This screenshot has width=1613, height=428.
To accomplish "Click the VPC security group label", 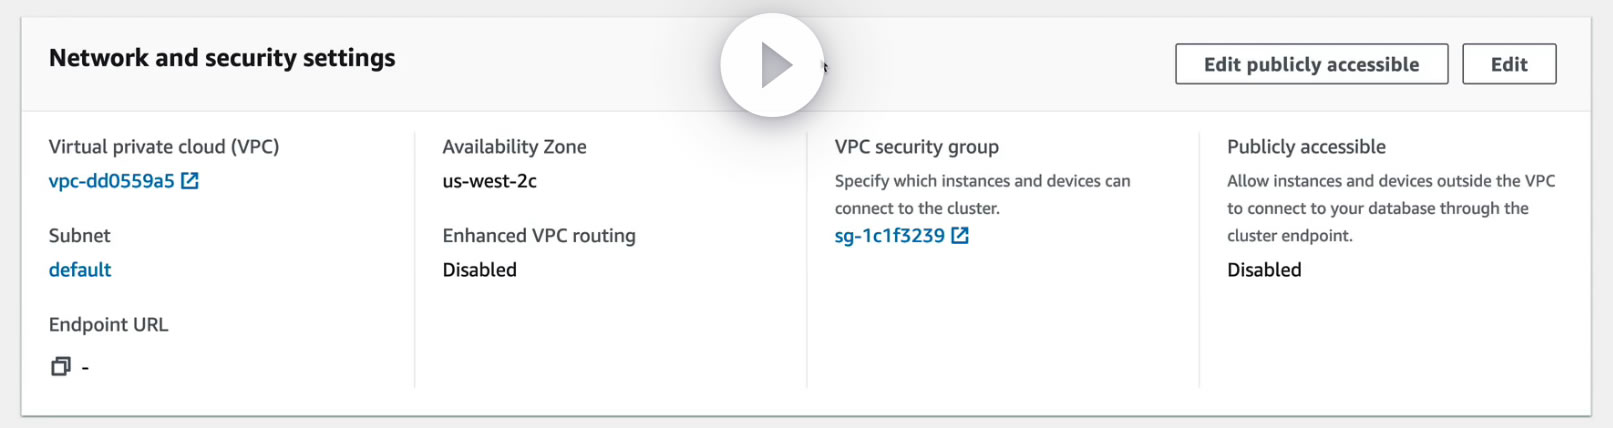I will (x=916, y=147).
